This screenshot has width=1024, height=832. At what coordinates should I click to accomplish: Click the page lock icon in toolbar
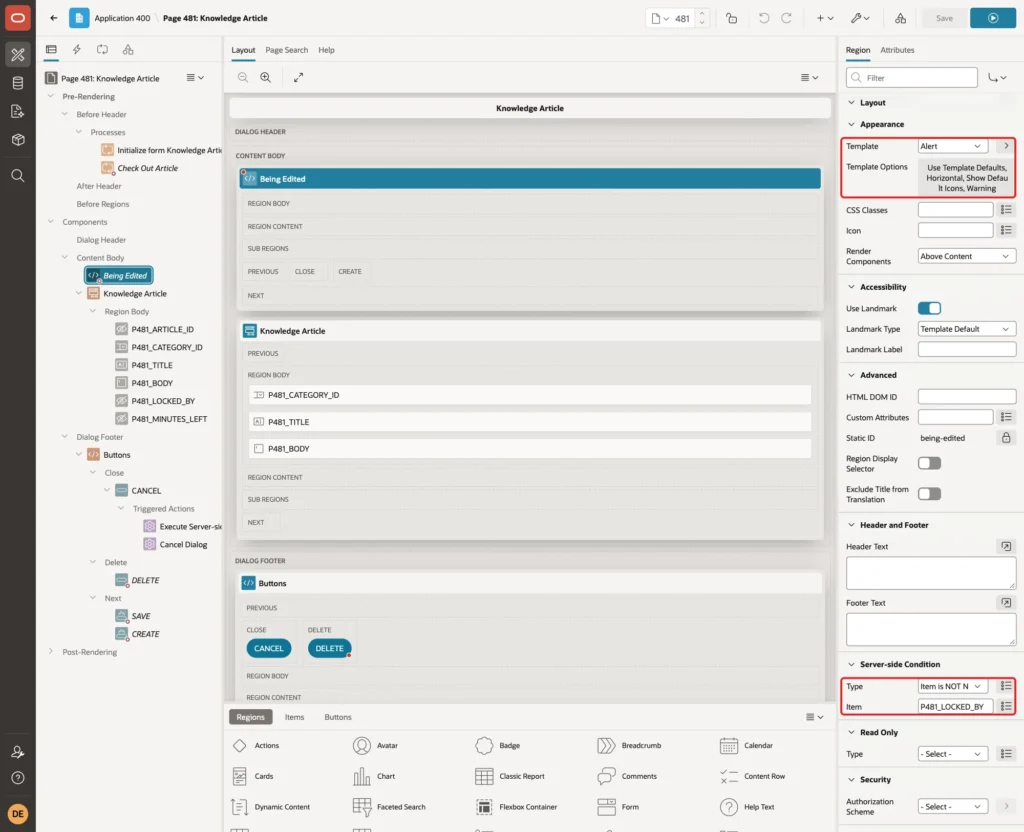(x=731, y=18)
